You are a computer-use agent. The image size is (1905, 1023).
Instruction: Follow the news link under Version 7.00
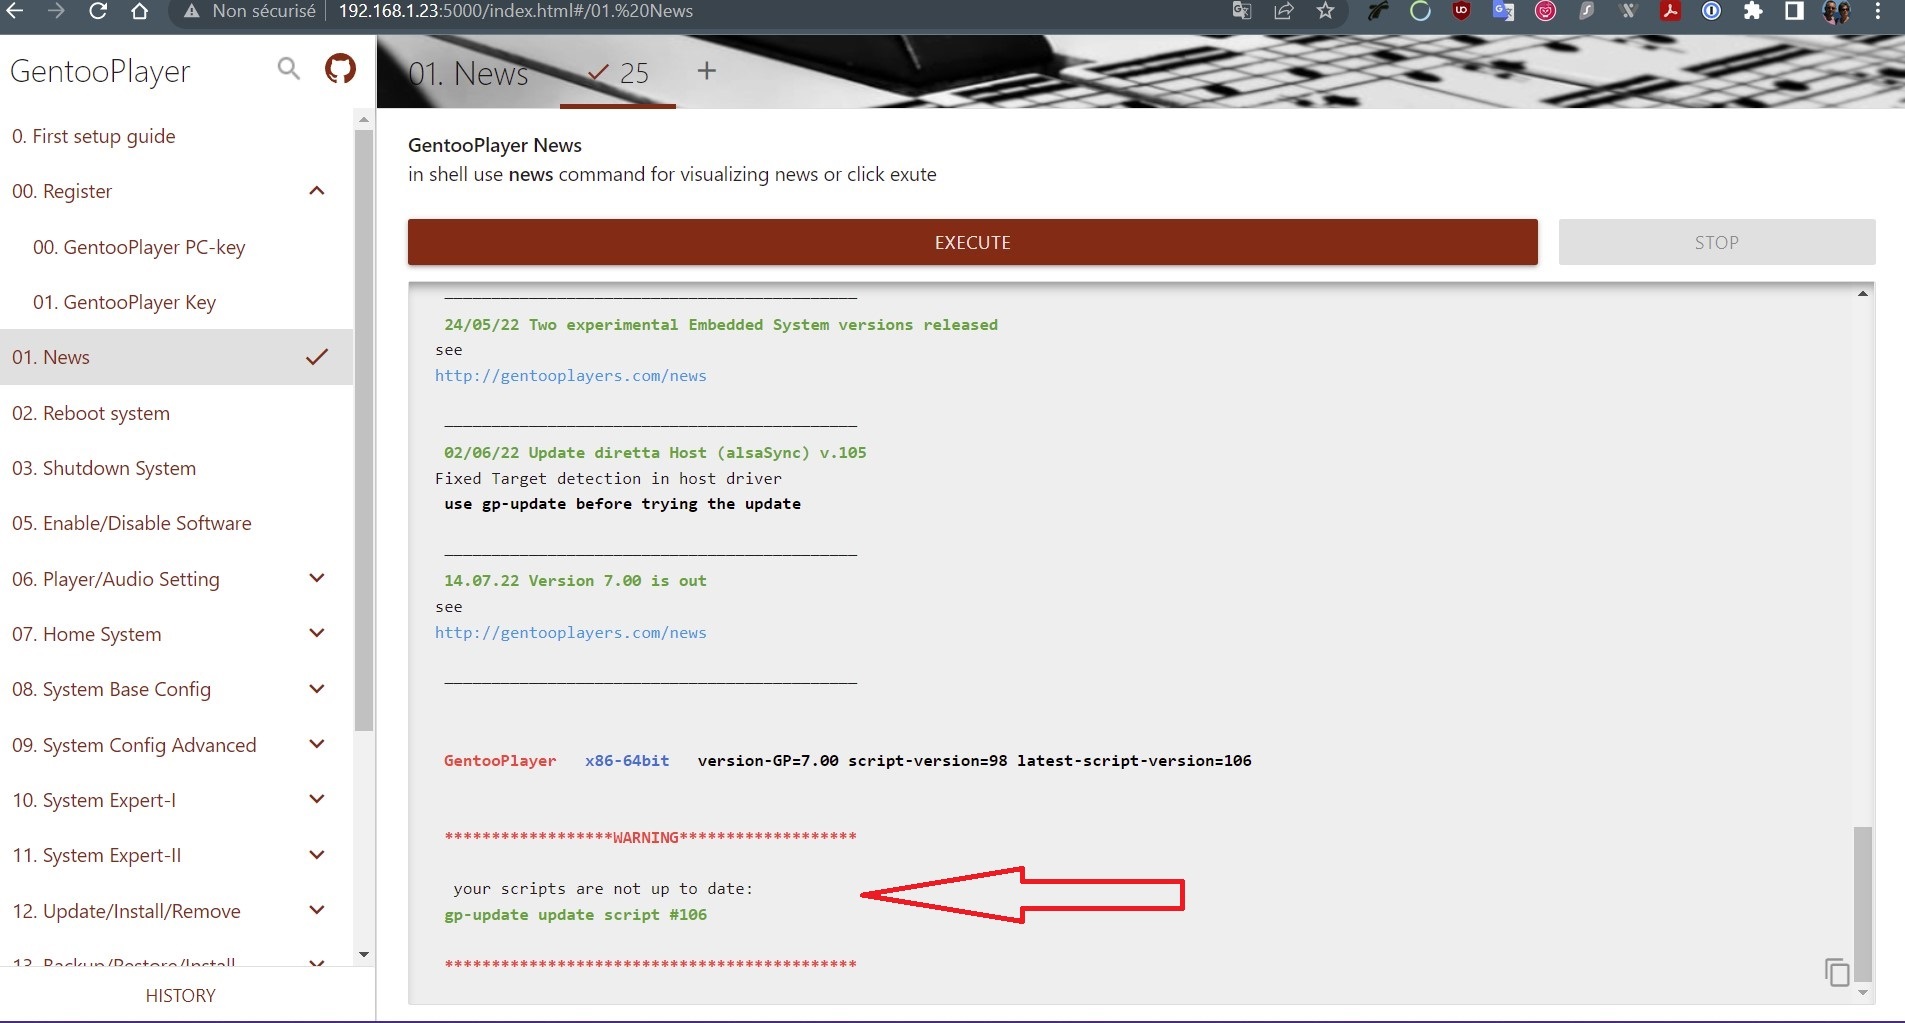571,633
